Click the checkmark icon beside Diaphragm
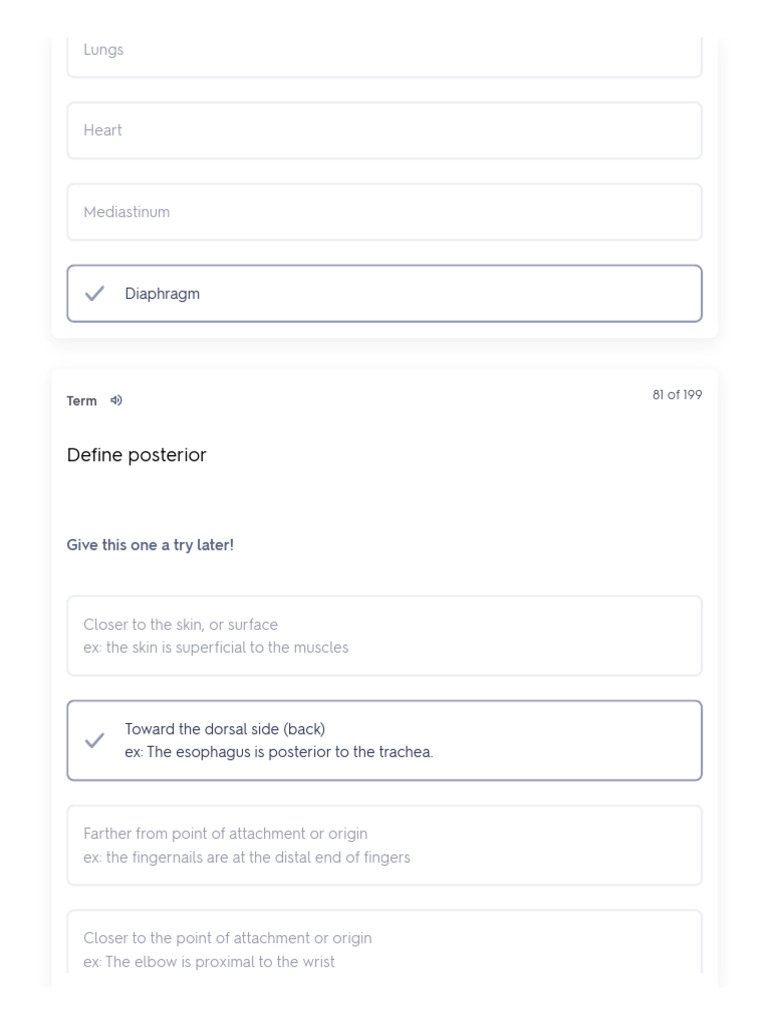The image size is (768, 1024). point(95,294)
